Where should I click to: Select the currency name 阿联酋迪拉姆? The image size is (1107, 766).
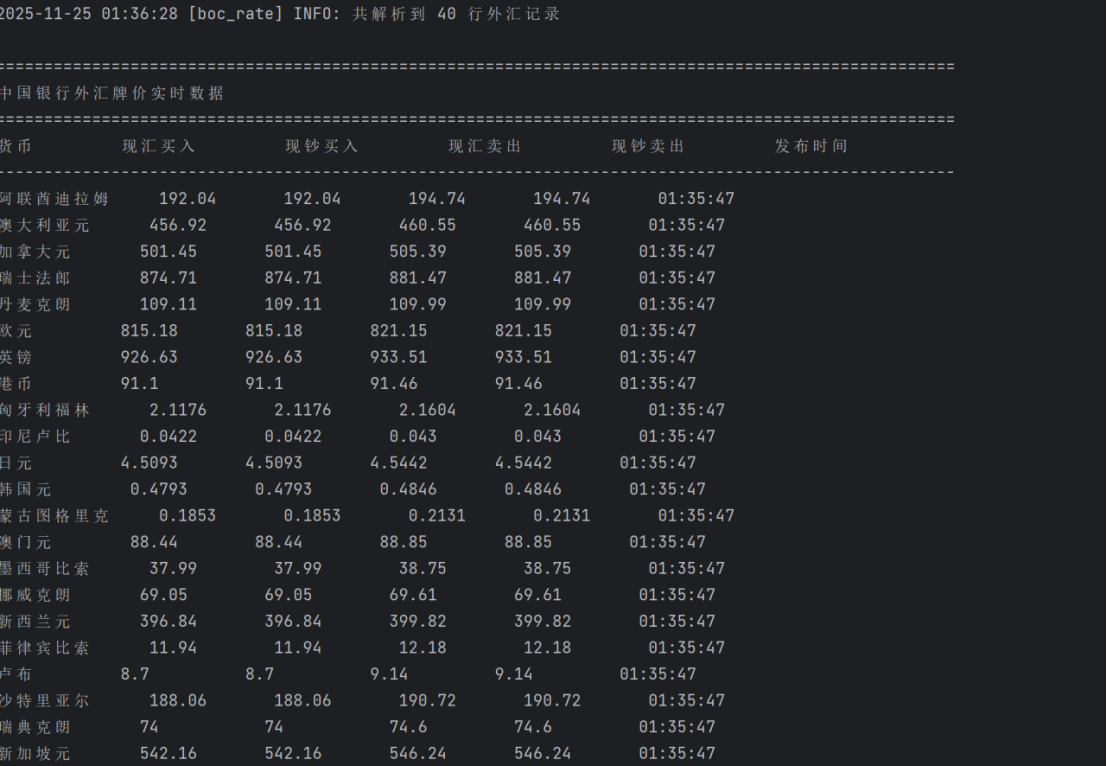tap(54, 199)
